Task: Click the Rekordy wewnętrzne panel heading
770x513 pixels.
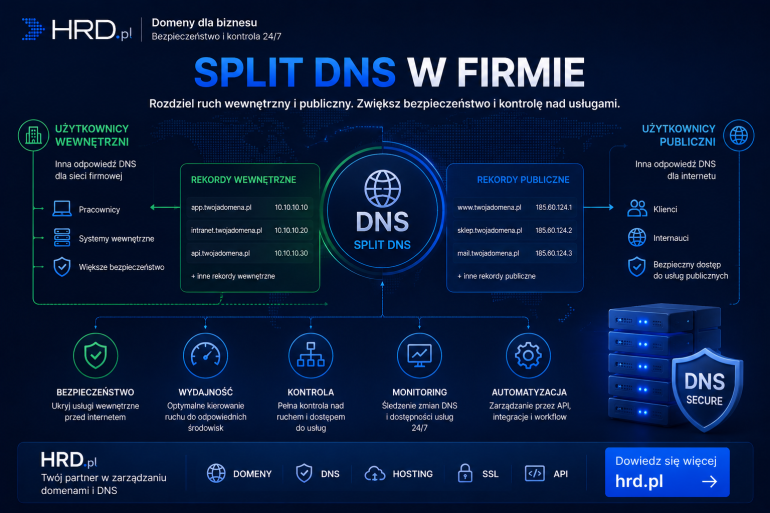Action: (x=244, y=180)
